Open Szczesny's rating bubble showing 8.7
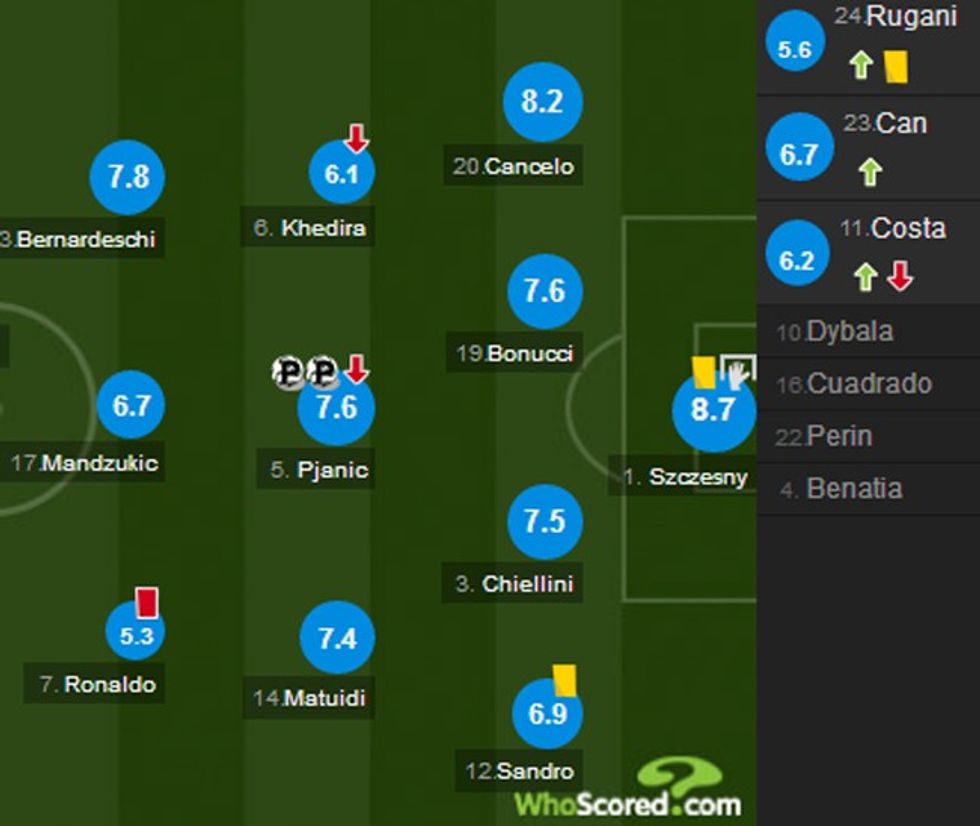980x826 pixels. tap(714, 409)
